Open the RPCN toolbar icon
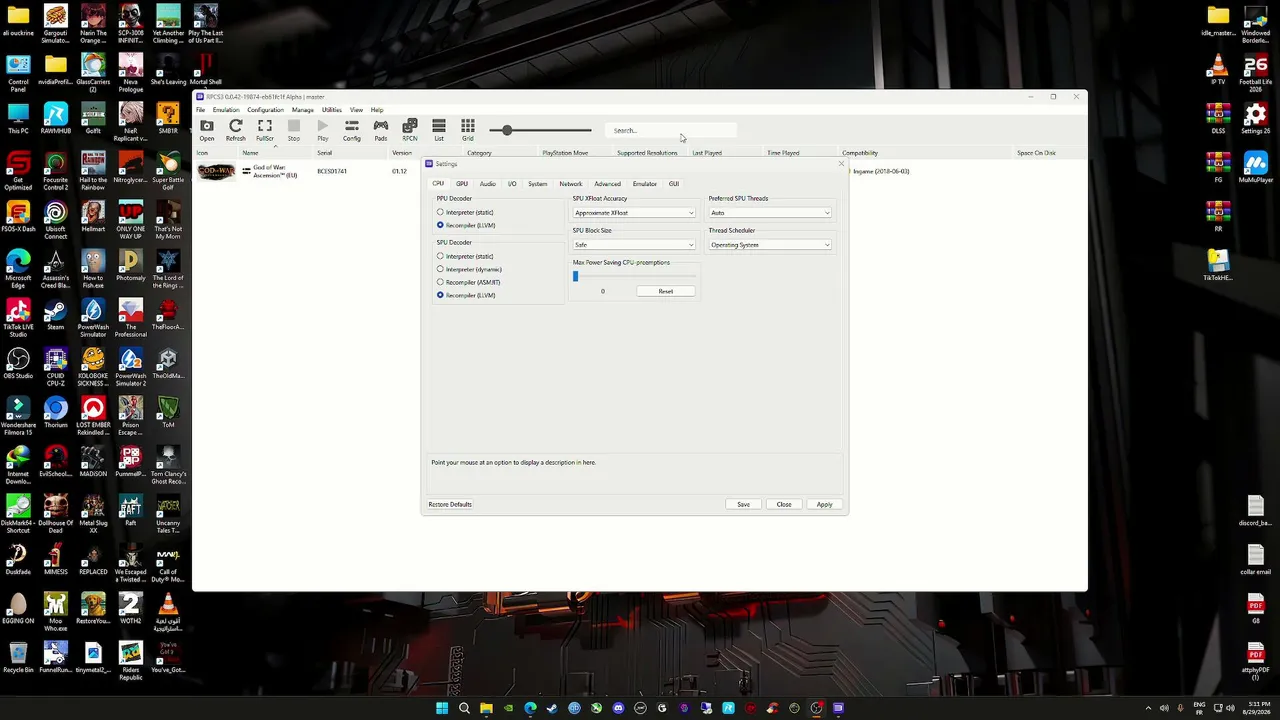This screenshot has height=720, width=1280. point(409,129)
